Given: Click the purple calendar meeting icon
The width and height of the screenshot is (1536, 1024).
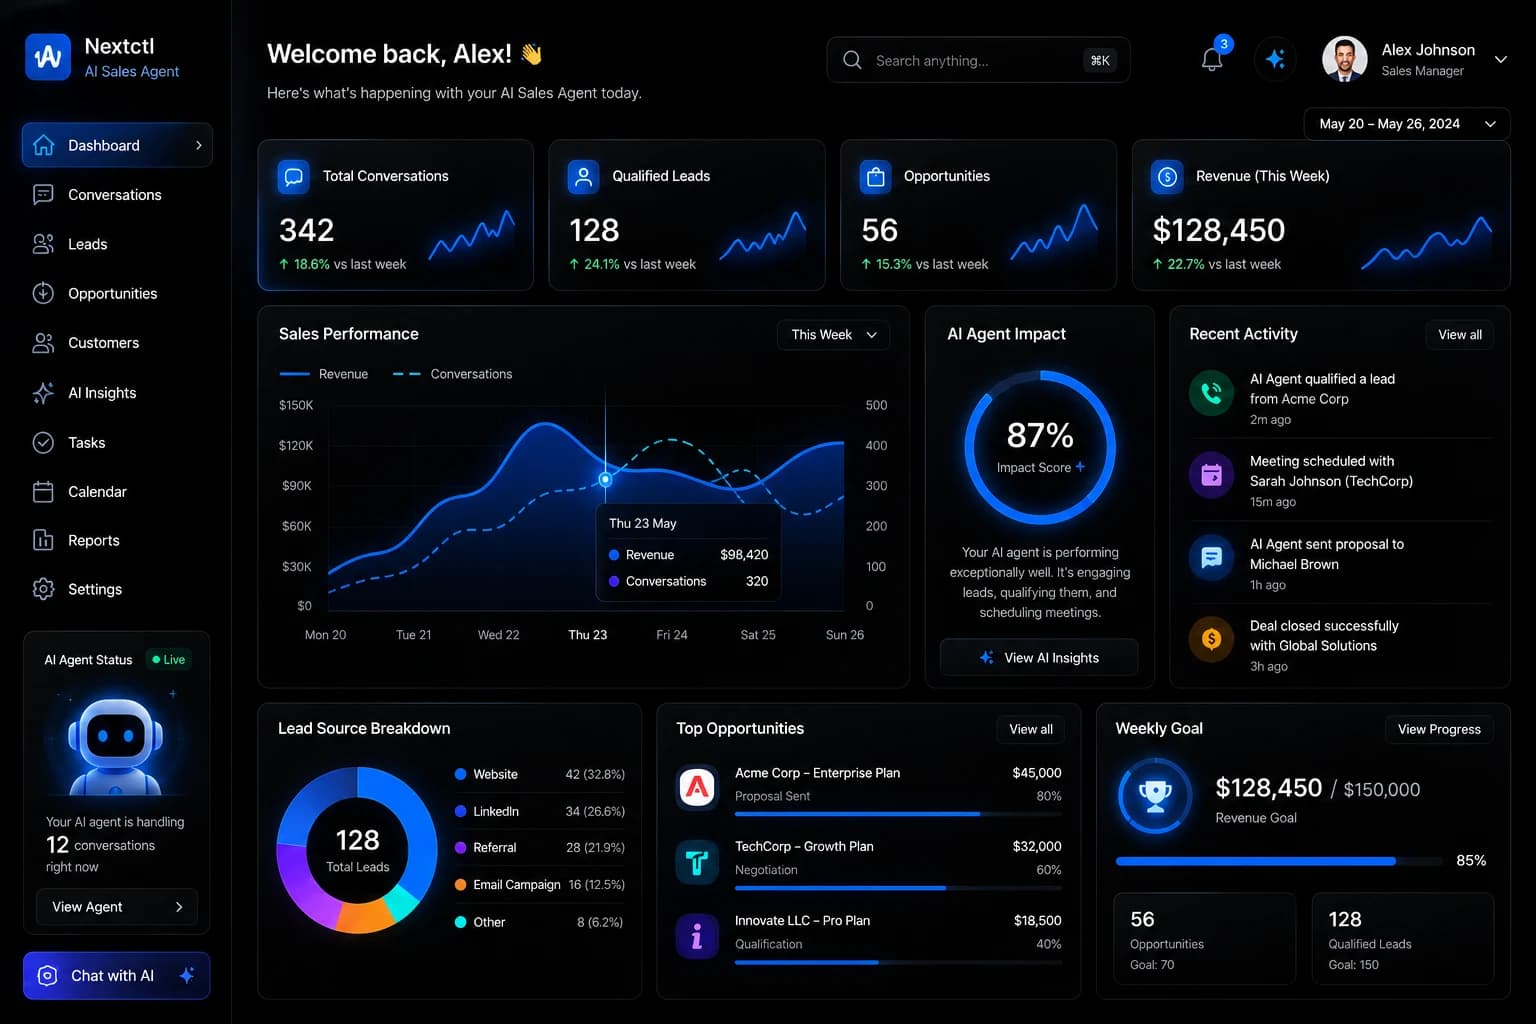Looking at the screenshot, I should coord(1211,475).
